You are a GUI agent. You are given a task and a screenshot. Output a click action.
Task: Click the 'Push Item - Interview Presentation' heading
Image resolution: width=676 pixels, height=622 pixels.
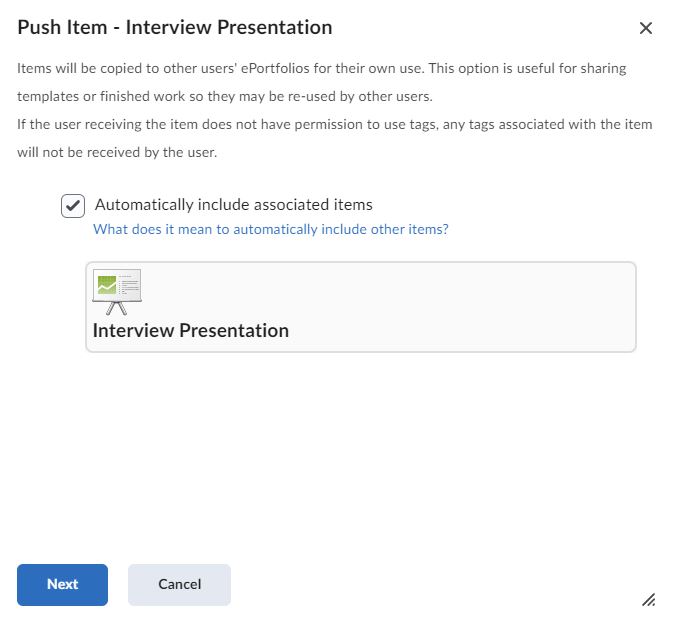(175, 28)
